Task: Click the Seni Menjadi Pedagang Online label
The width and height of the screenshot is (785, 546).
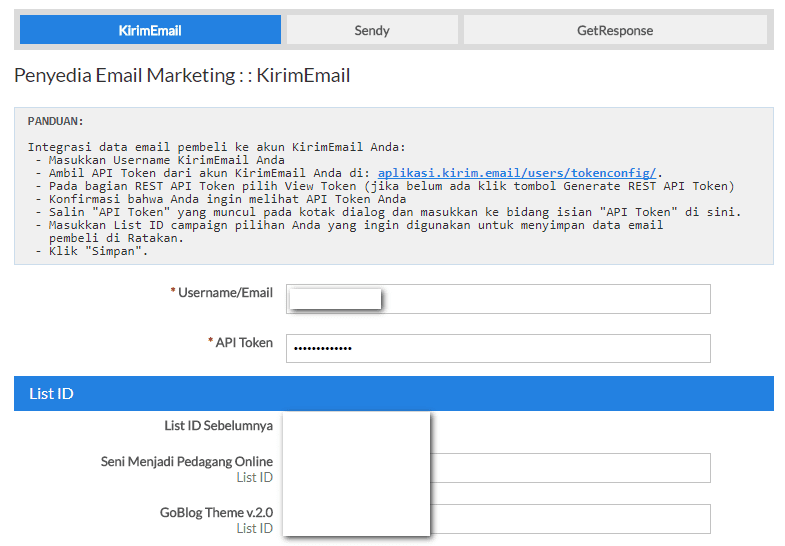Action: click(x=187, y=461)
